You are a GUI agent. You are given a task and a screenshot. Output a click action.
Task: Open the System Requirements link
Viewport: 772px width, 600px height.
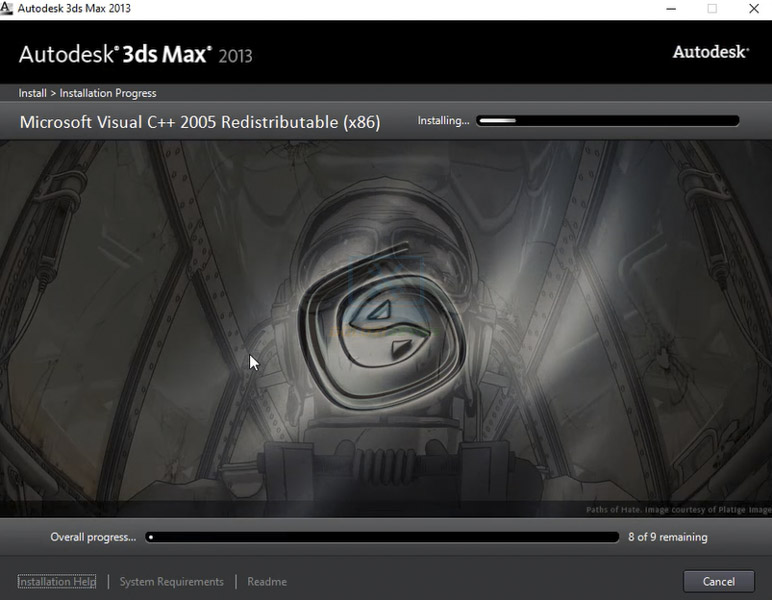click(x=171, y=581)
